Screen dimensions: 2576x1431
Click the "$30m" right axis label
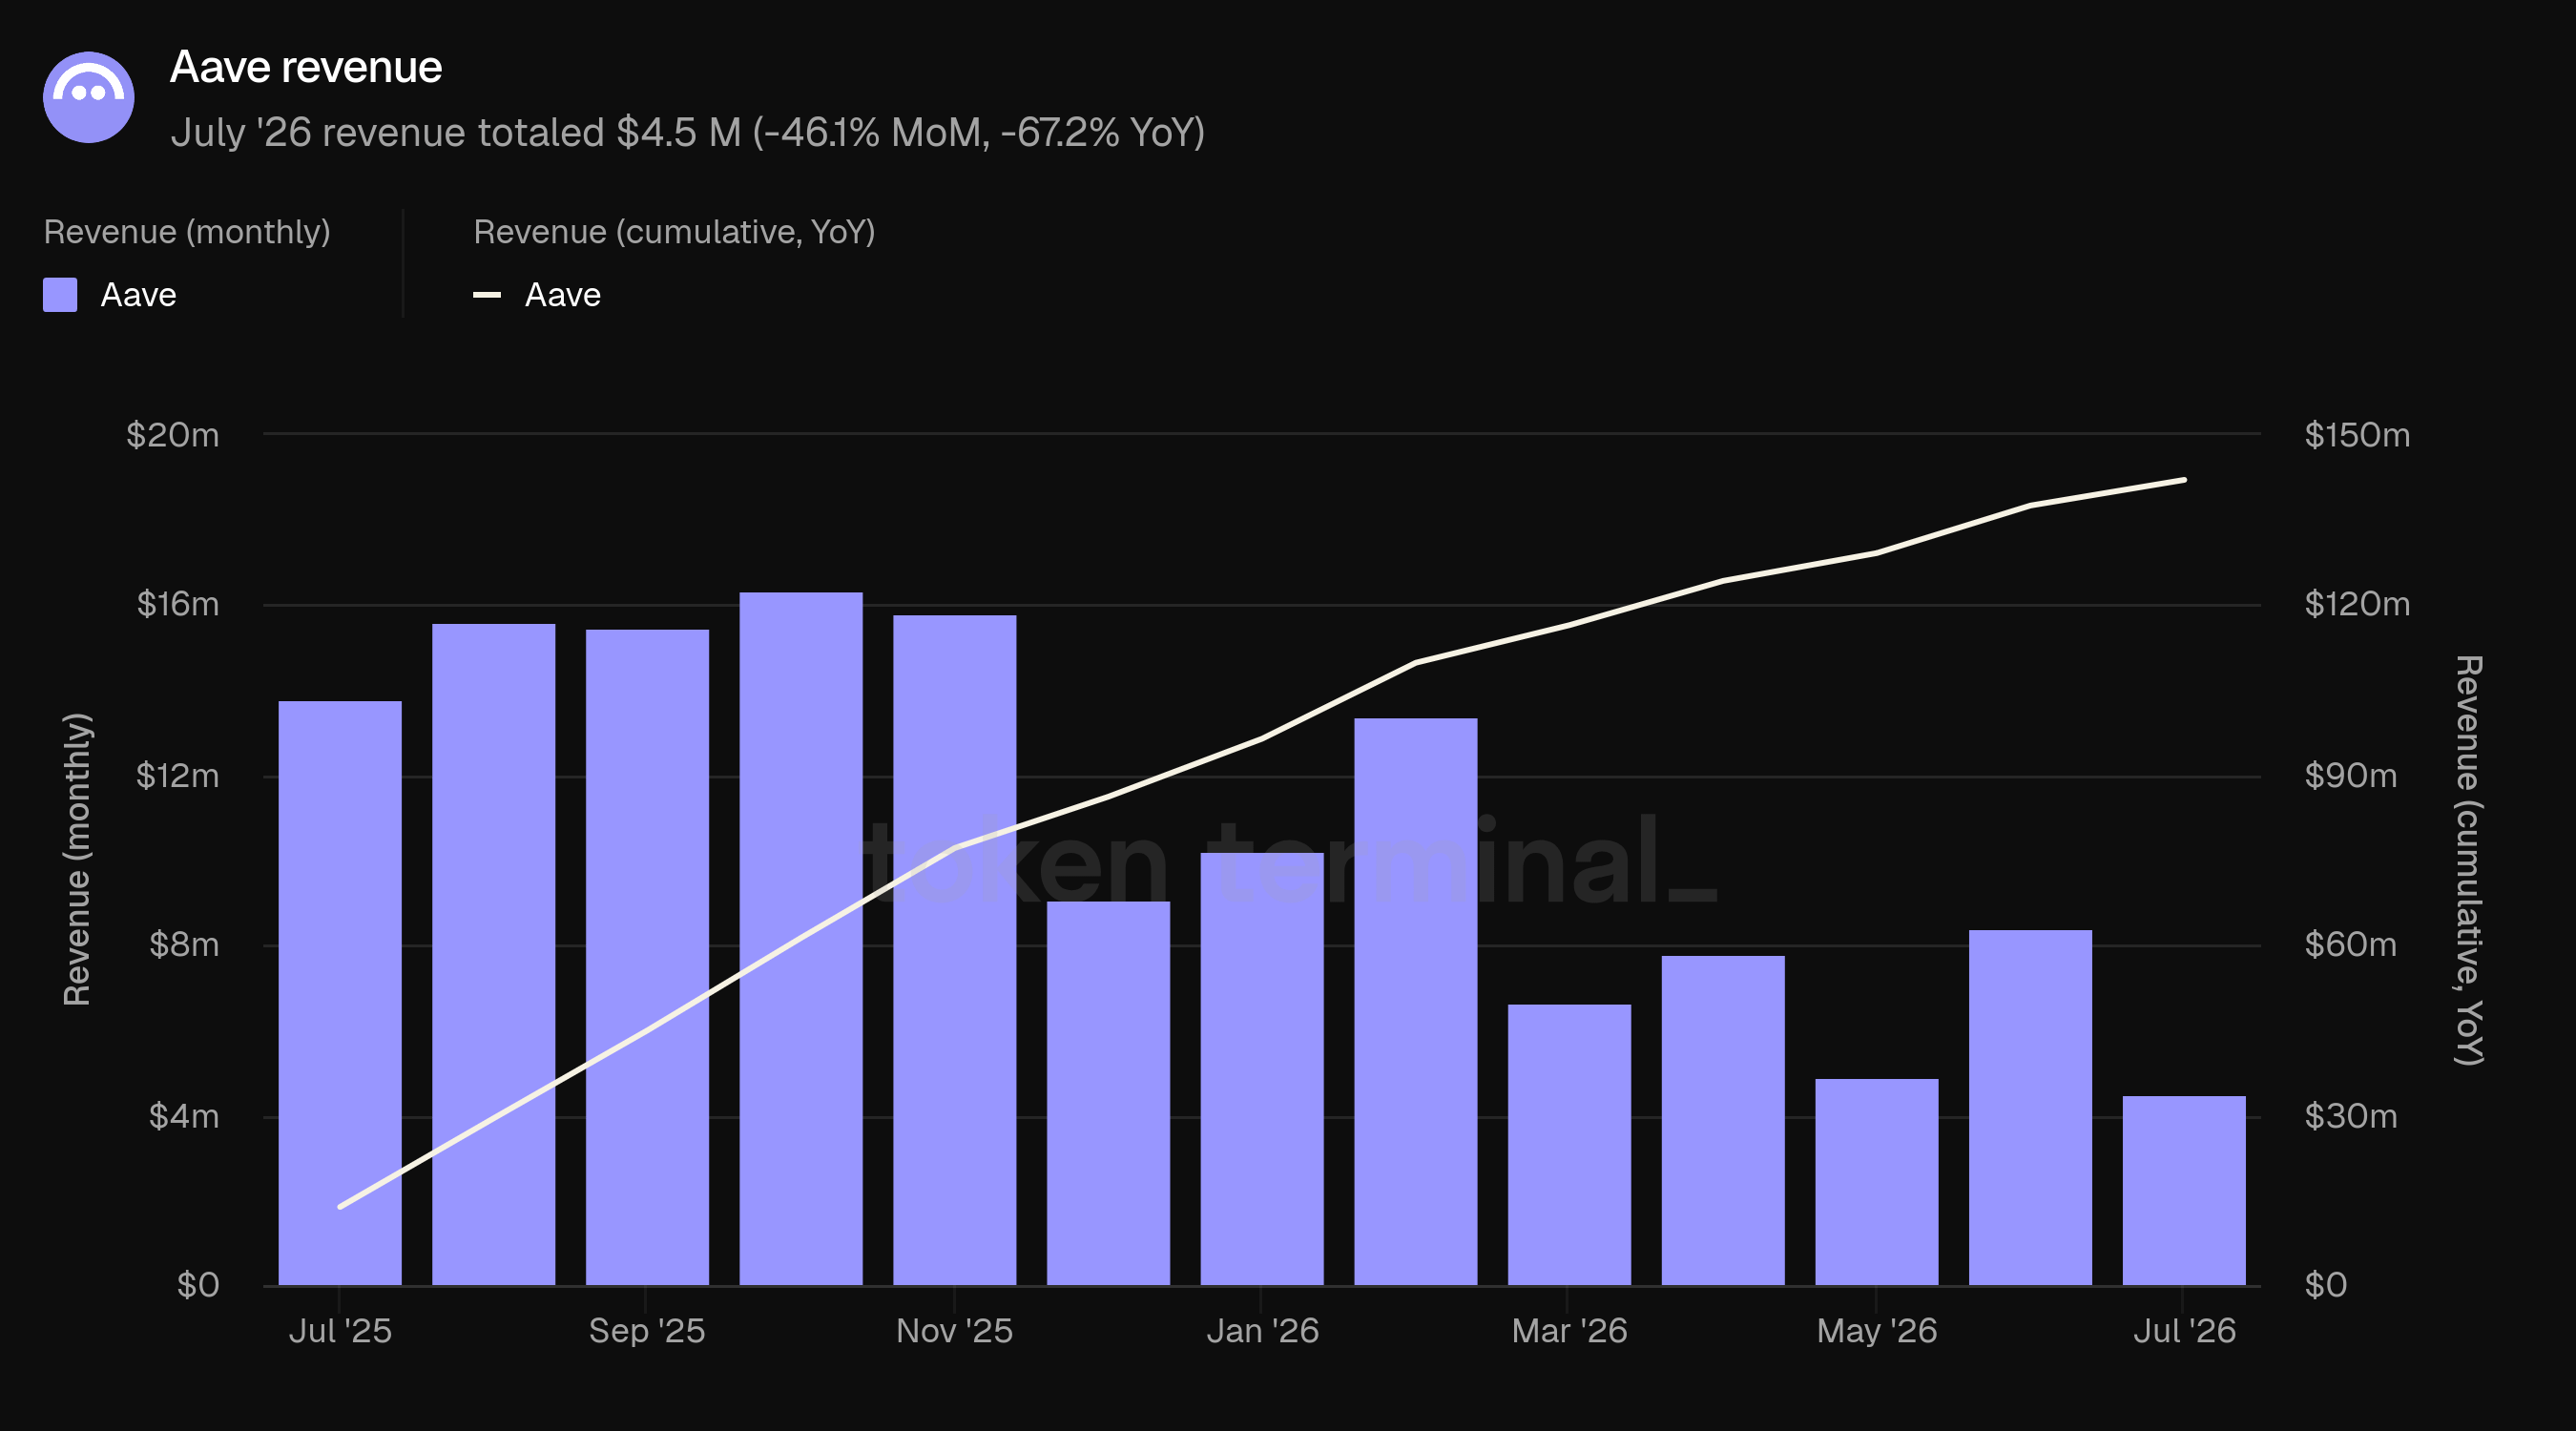tap(2351, 1116)
